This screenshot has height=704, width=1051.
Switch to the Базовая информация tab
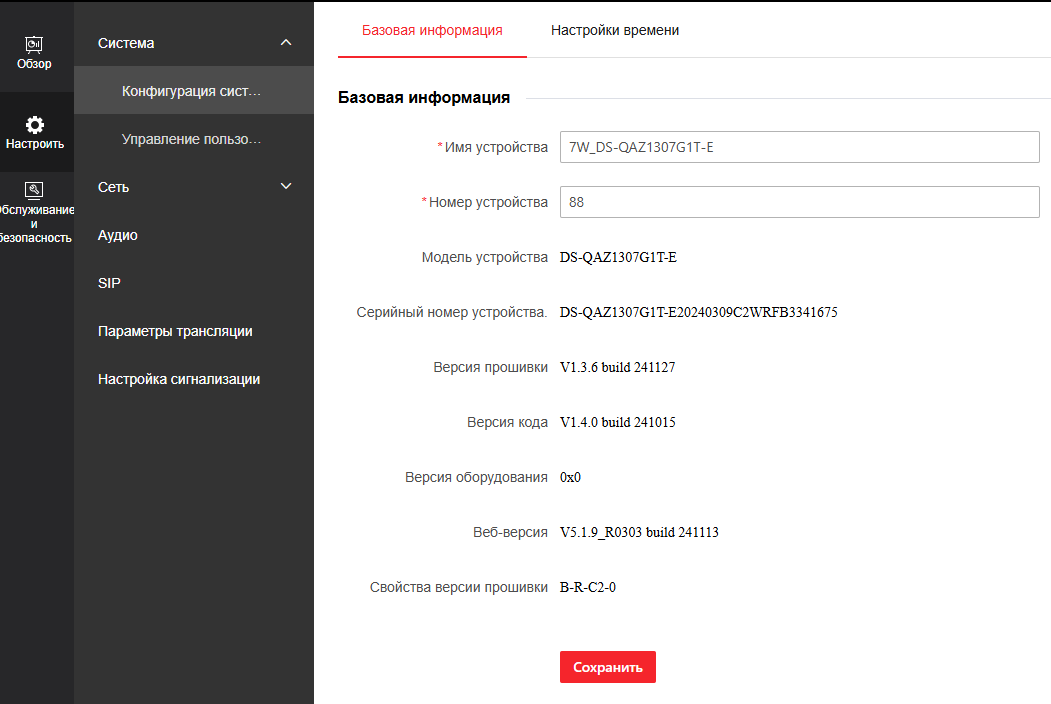(x=432, y=30)
